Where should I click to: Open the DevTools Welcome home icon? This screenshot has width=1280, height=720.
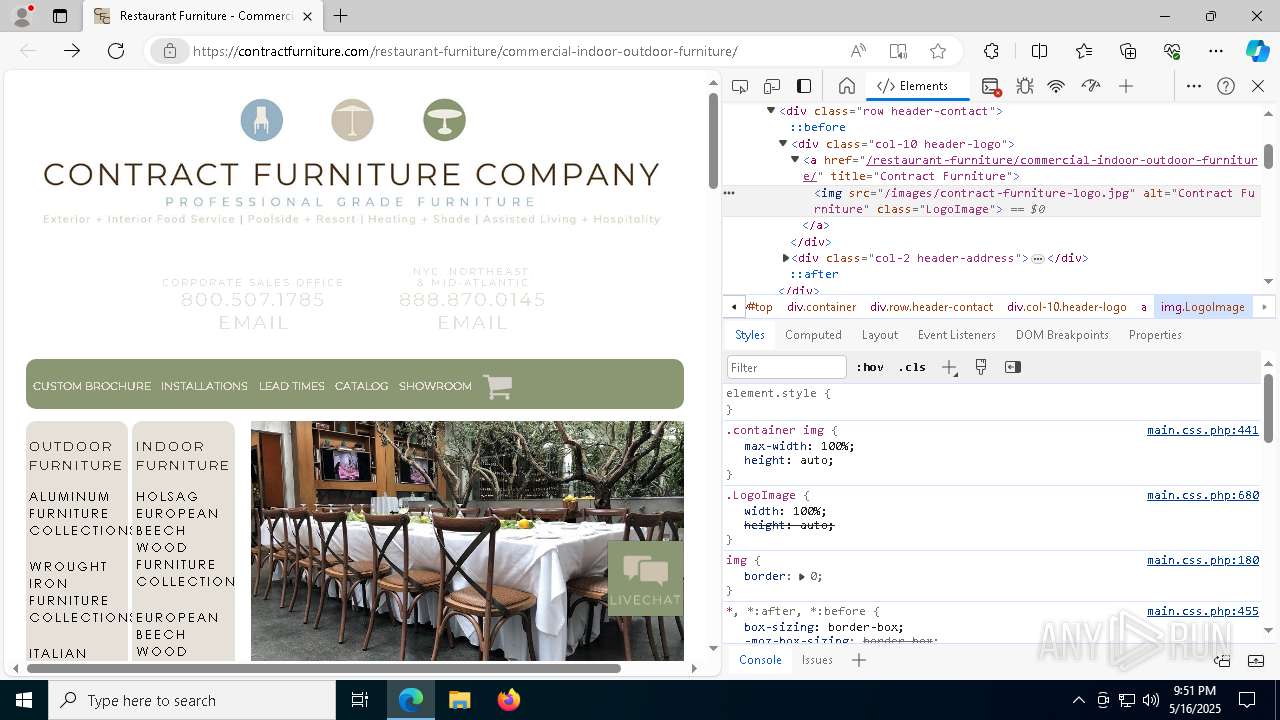click(846, 86)
